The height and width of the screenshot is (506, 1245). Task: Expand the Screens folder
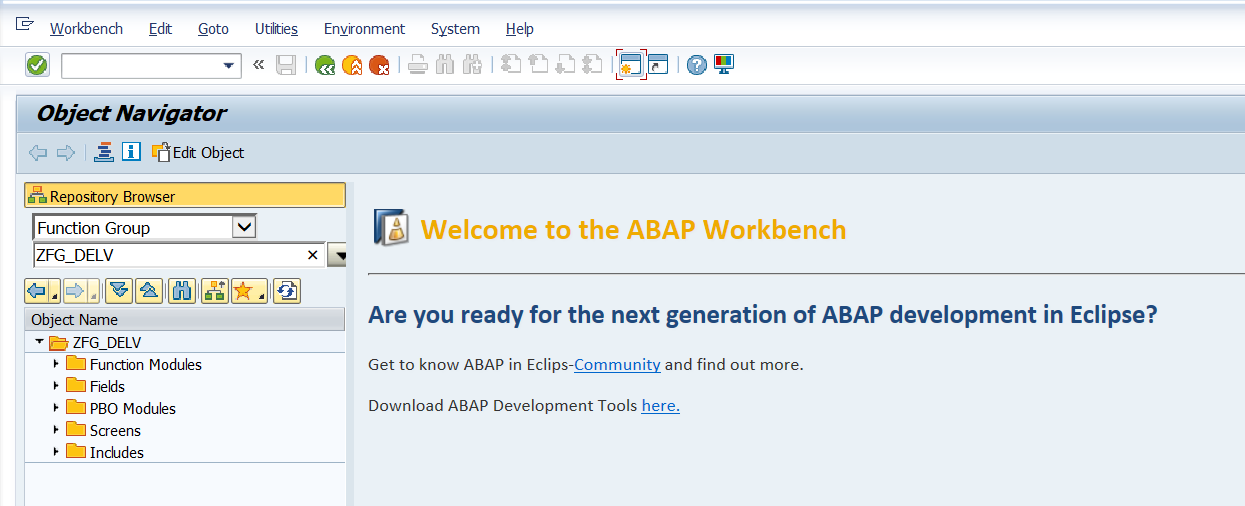[57, 430]
